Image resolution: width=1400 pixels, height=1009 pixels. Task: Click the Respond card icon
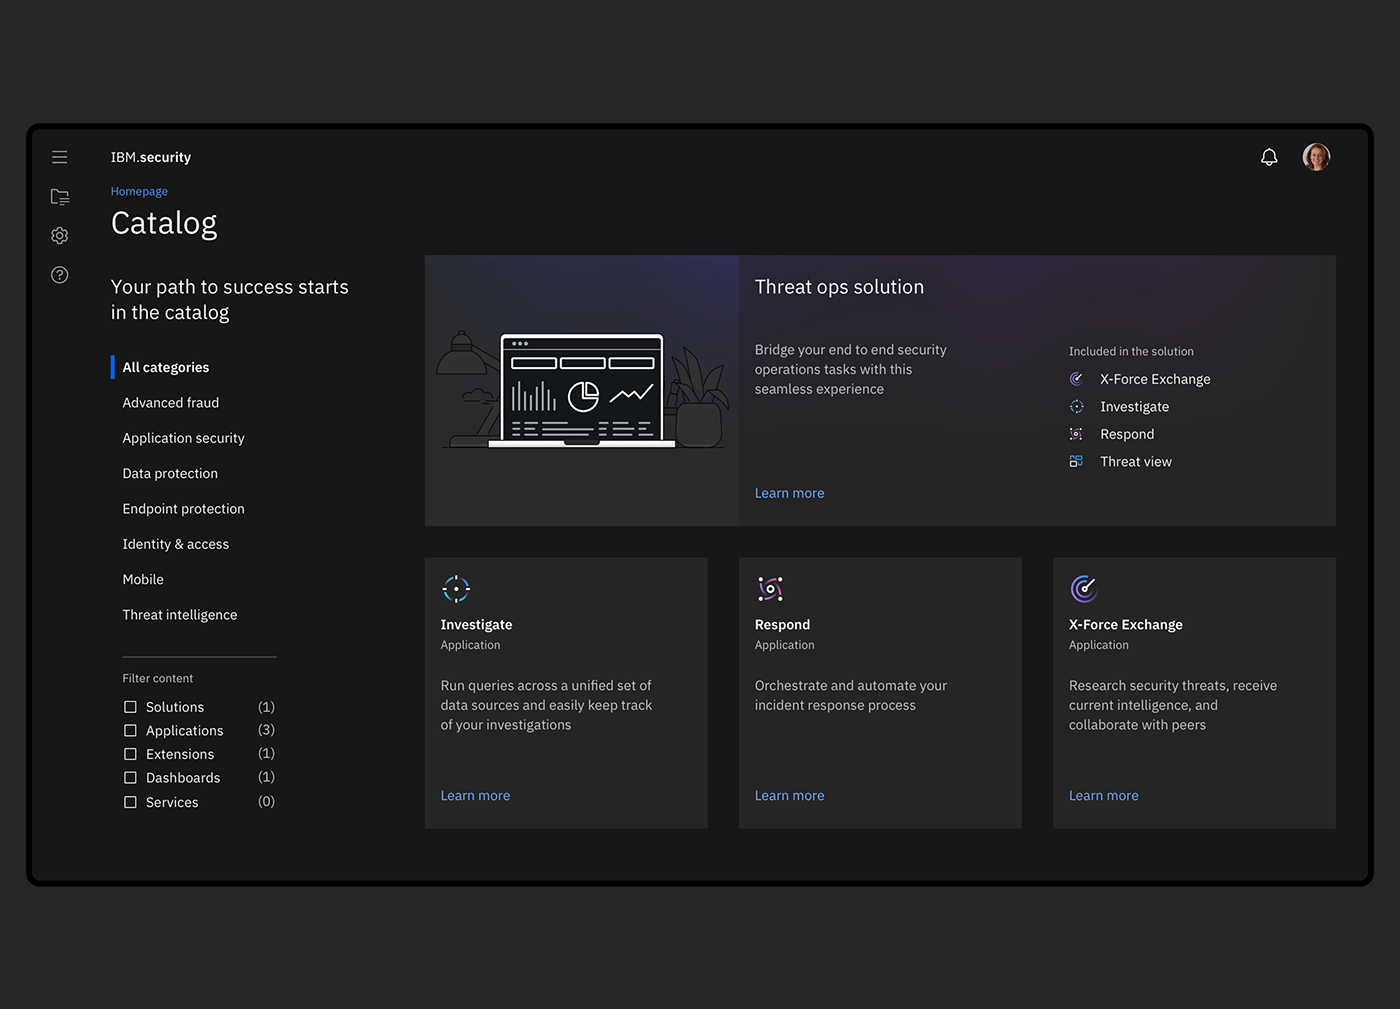point(770,589)
